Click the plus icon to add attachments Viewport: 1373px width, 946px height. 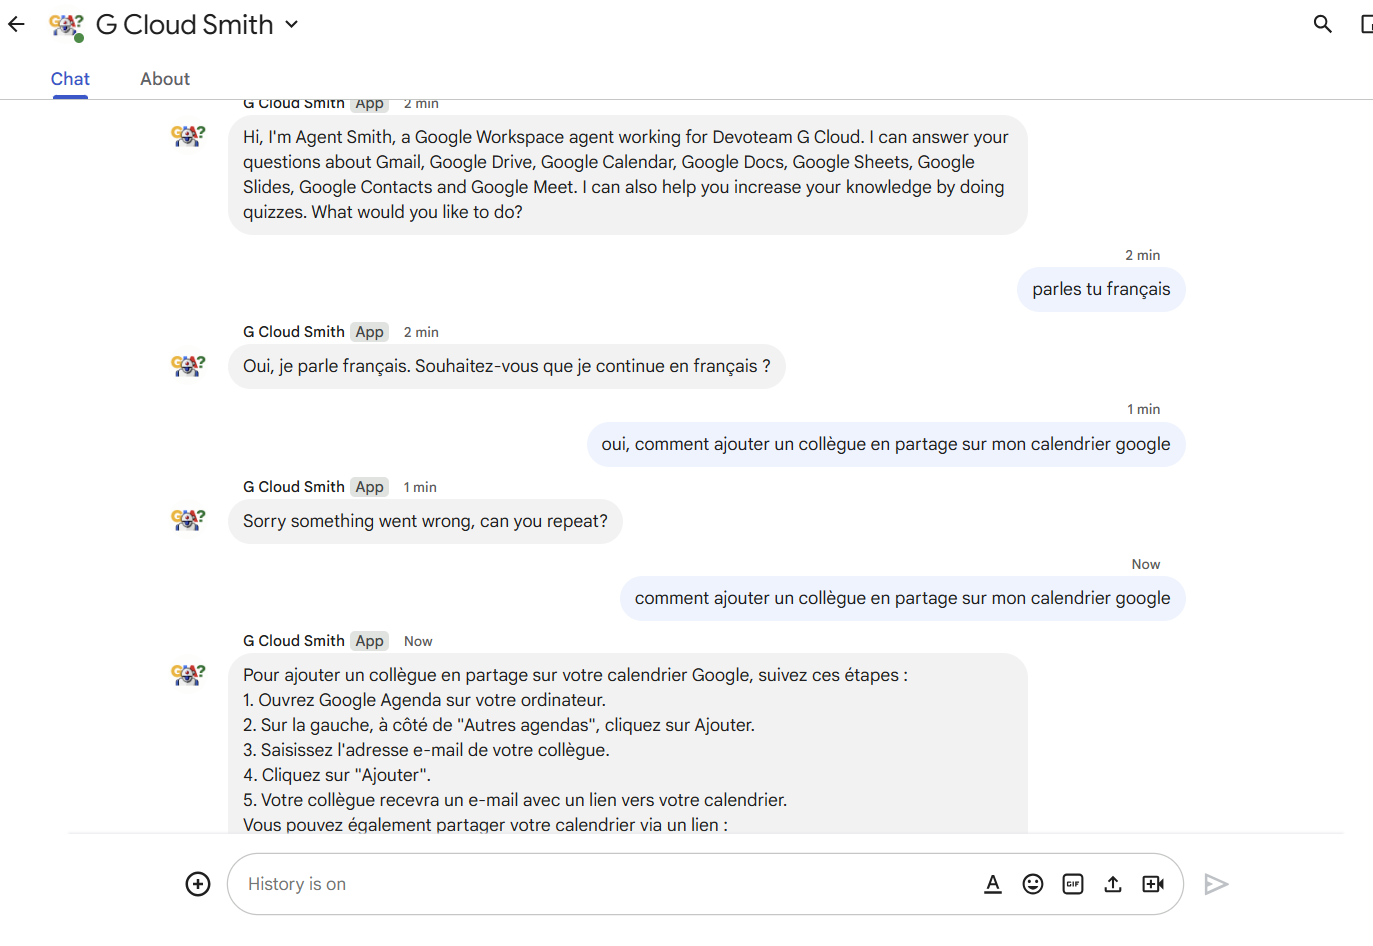pos(197,884)
